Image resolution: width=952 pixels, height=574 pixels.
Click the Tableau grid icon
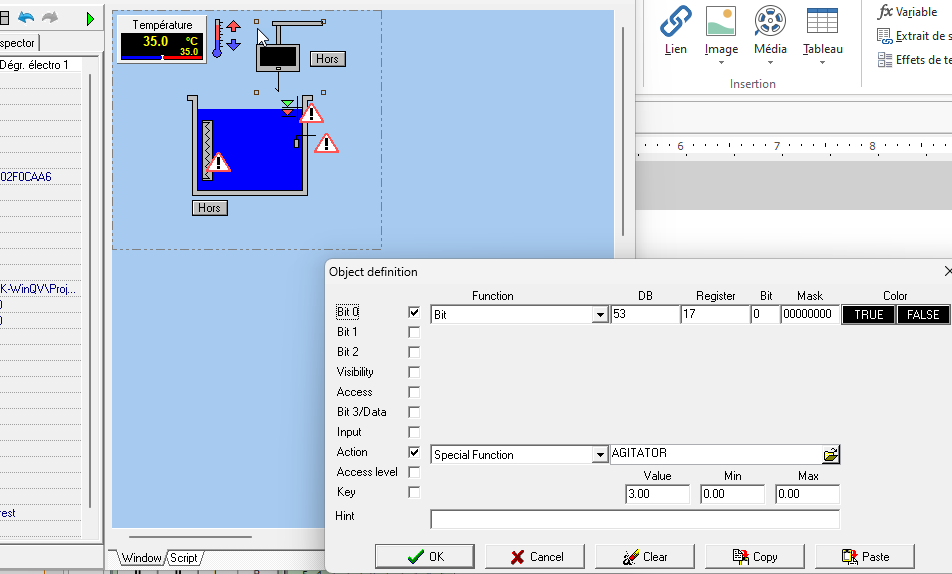pos(822,21)
